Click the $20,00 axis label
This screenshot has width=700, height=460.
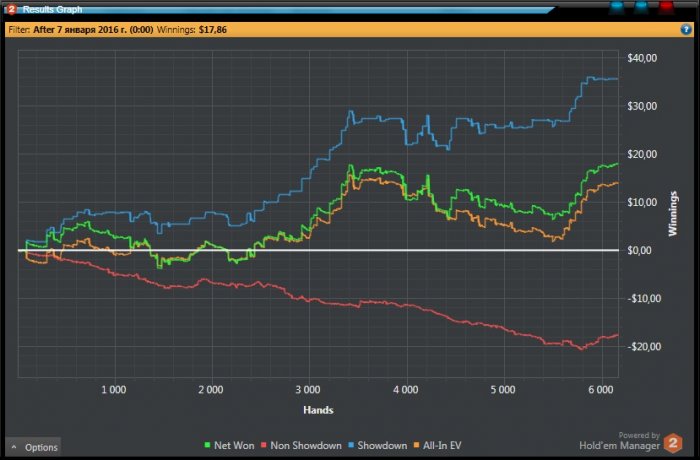coord(642,154)
